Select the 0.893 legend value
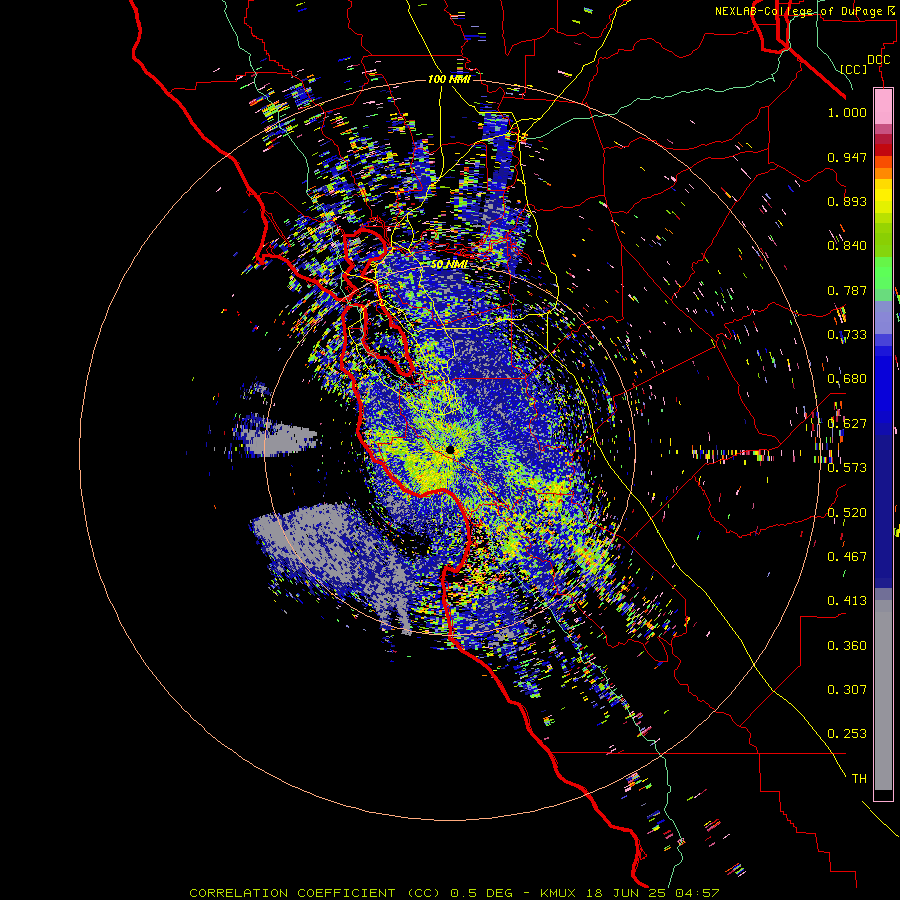The image size is (900, 900). (847, 201)
